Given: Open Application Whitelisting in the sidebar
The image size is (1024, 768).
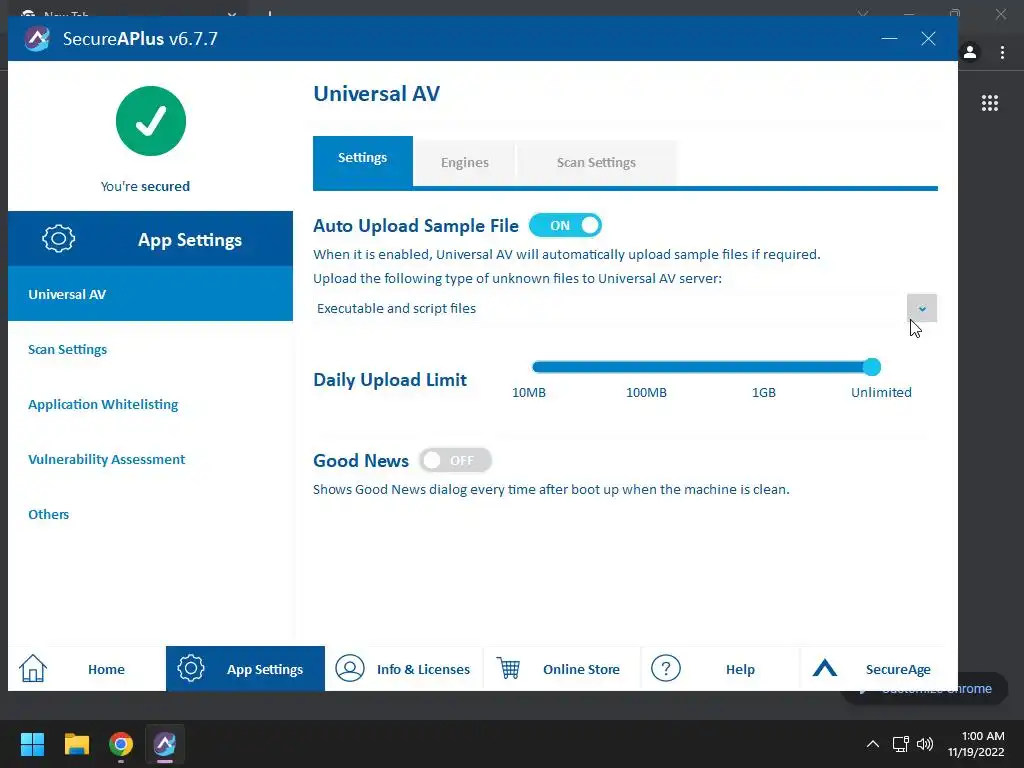Looking at the screenshot, I should coord(103,404).
